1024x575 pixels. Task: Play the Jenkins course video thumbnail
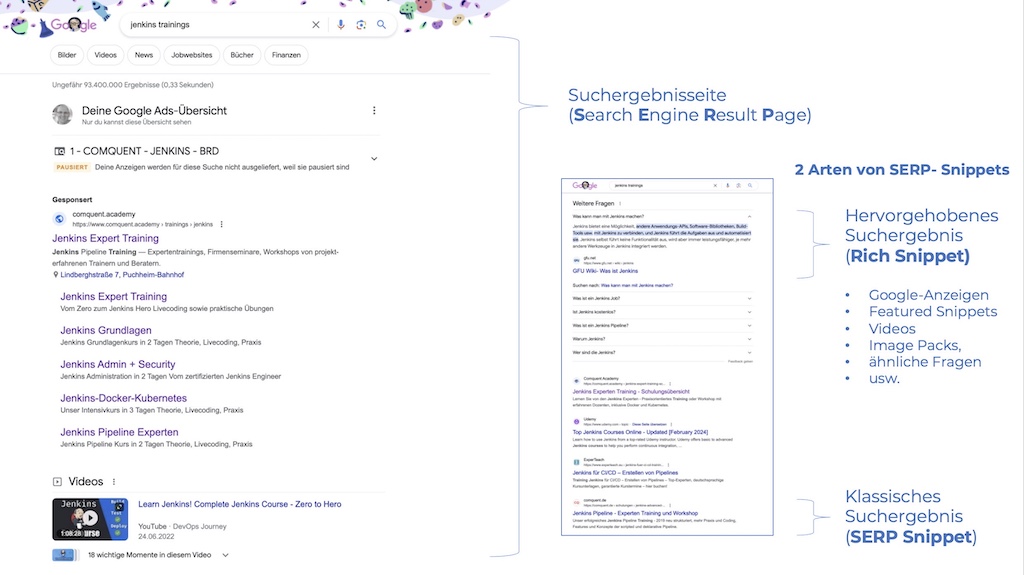click(90, 519)
